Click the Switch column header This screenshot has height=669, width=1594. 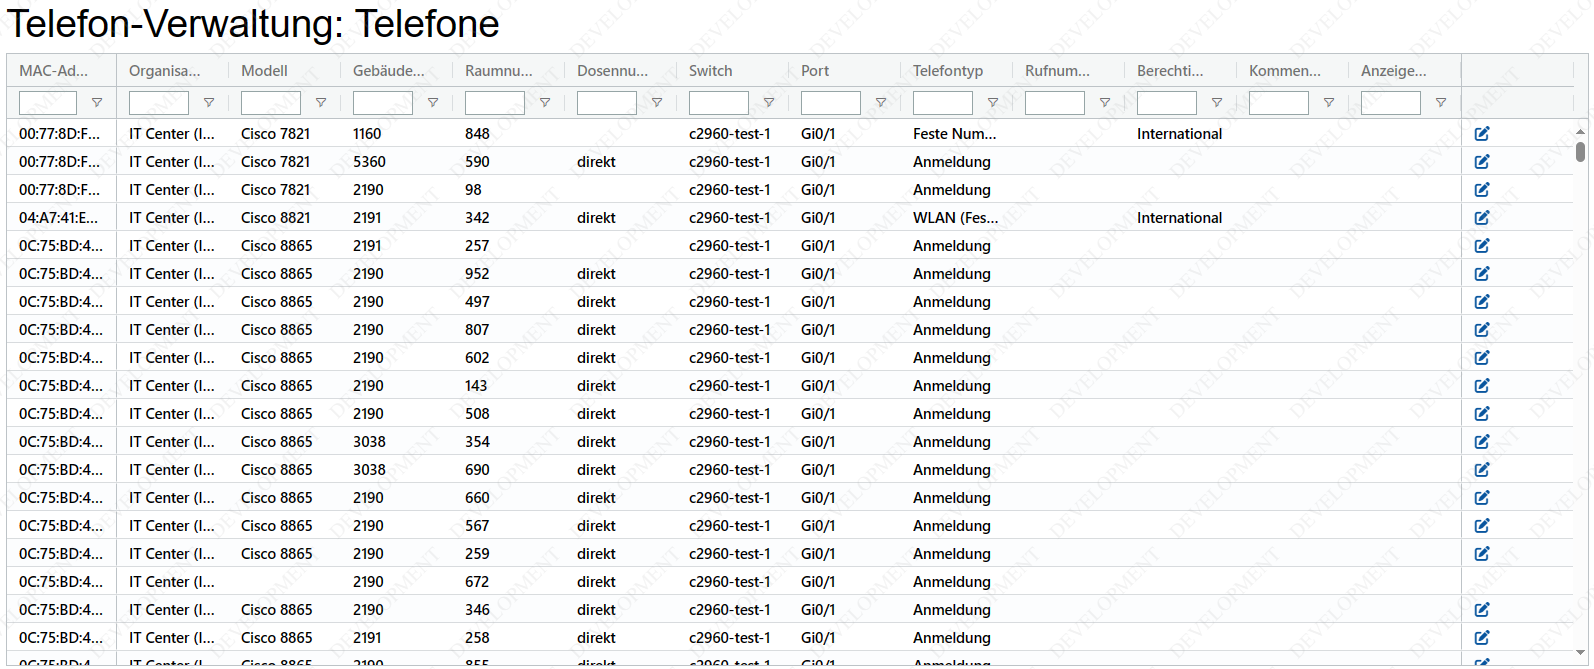tap(710, 71)
